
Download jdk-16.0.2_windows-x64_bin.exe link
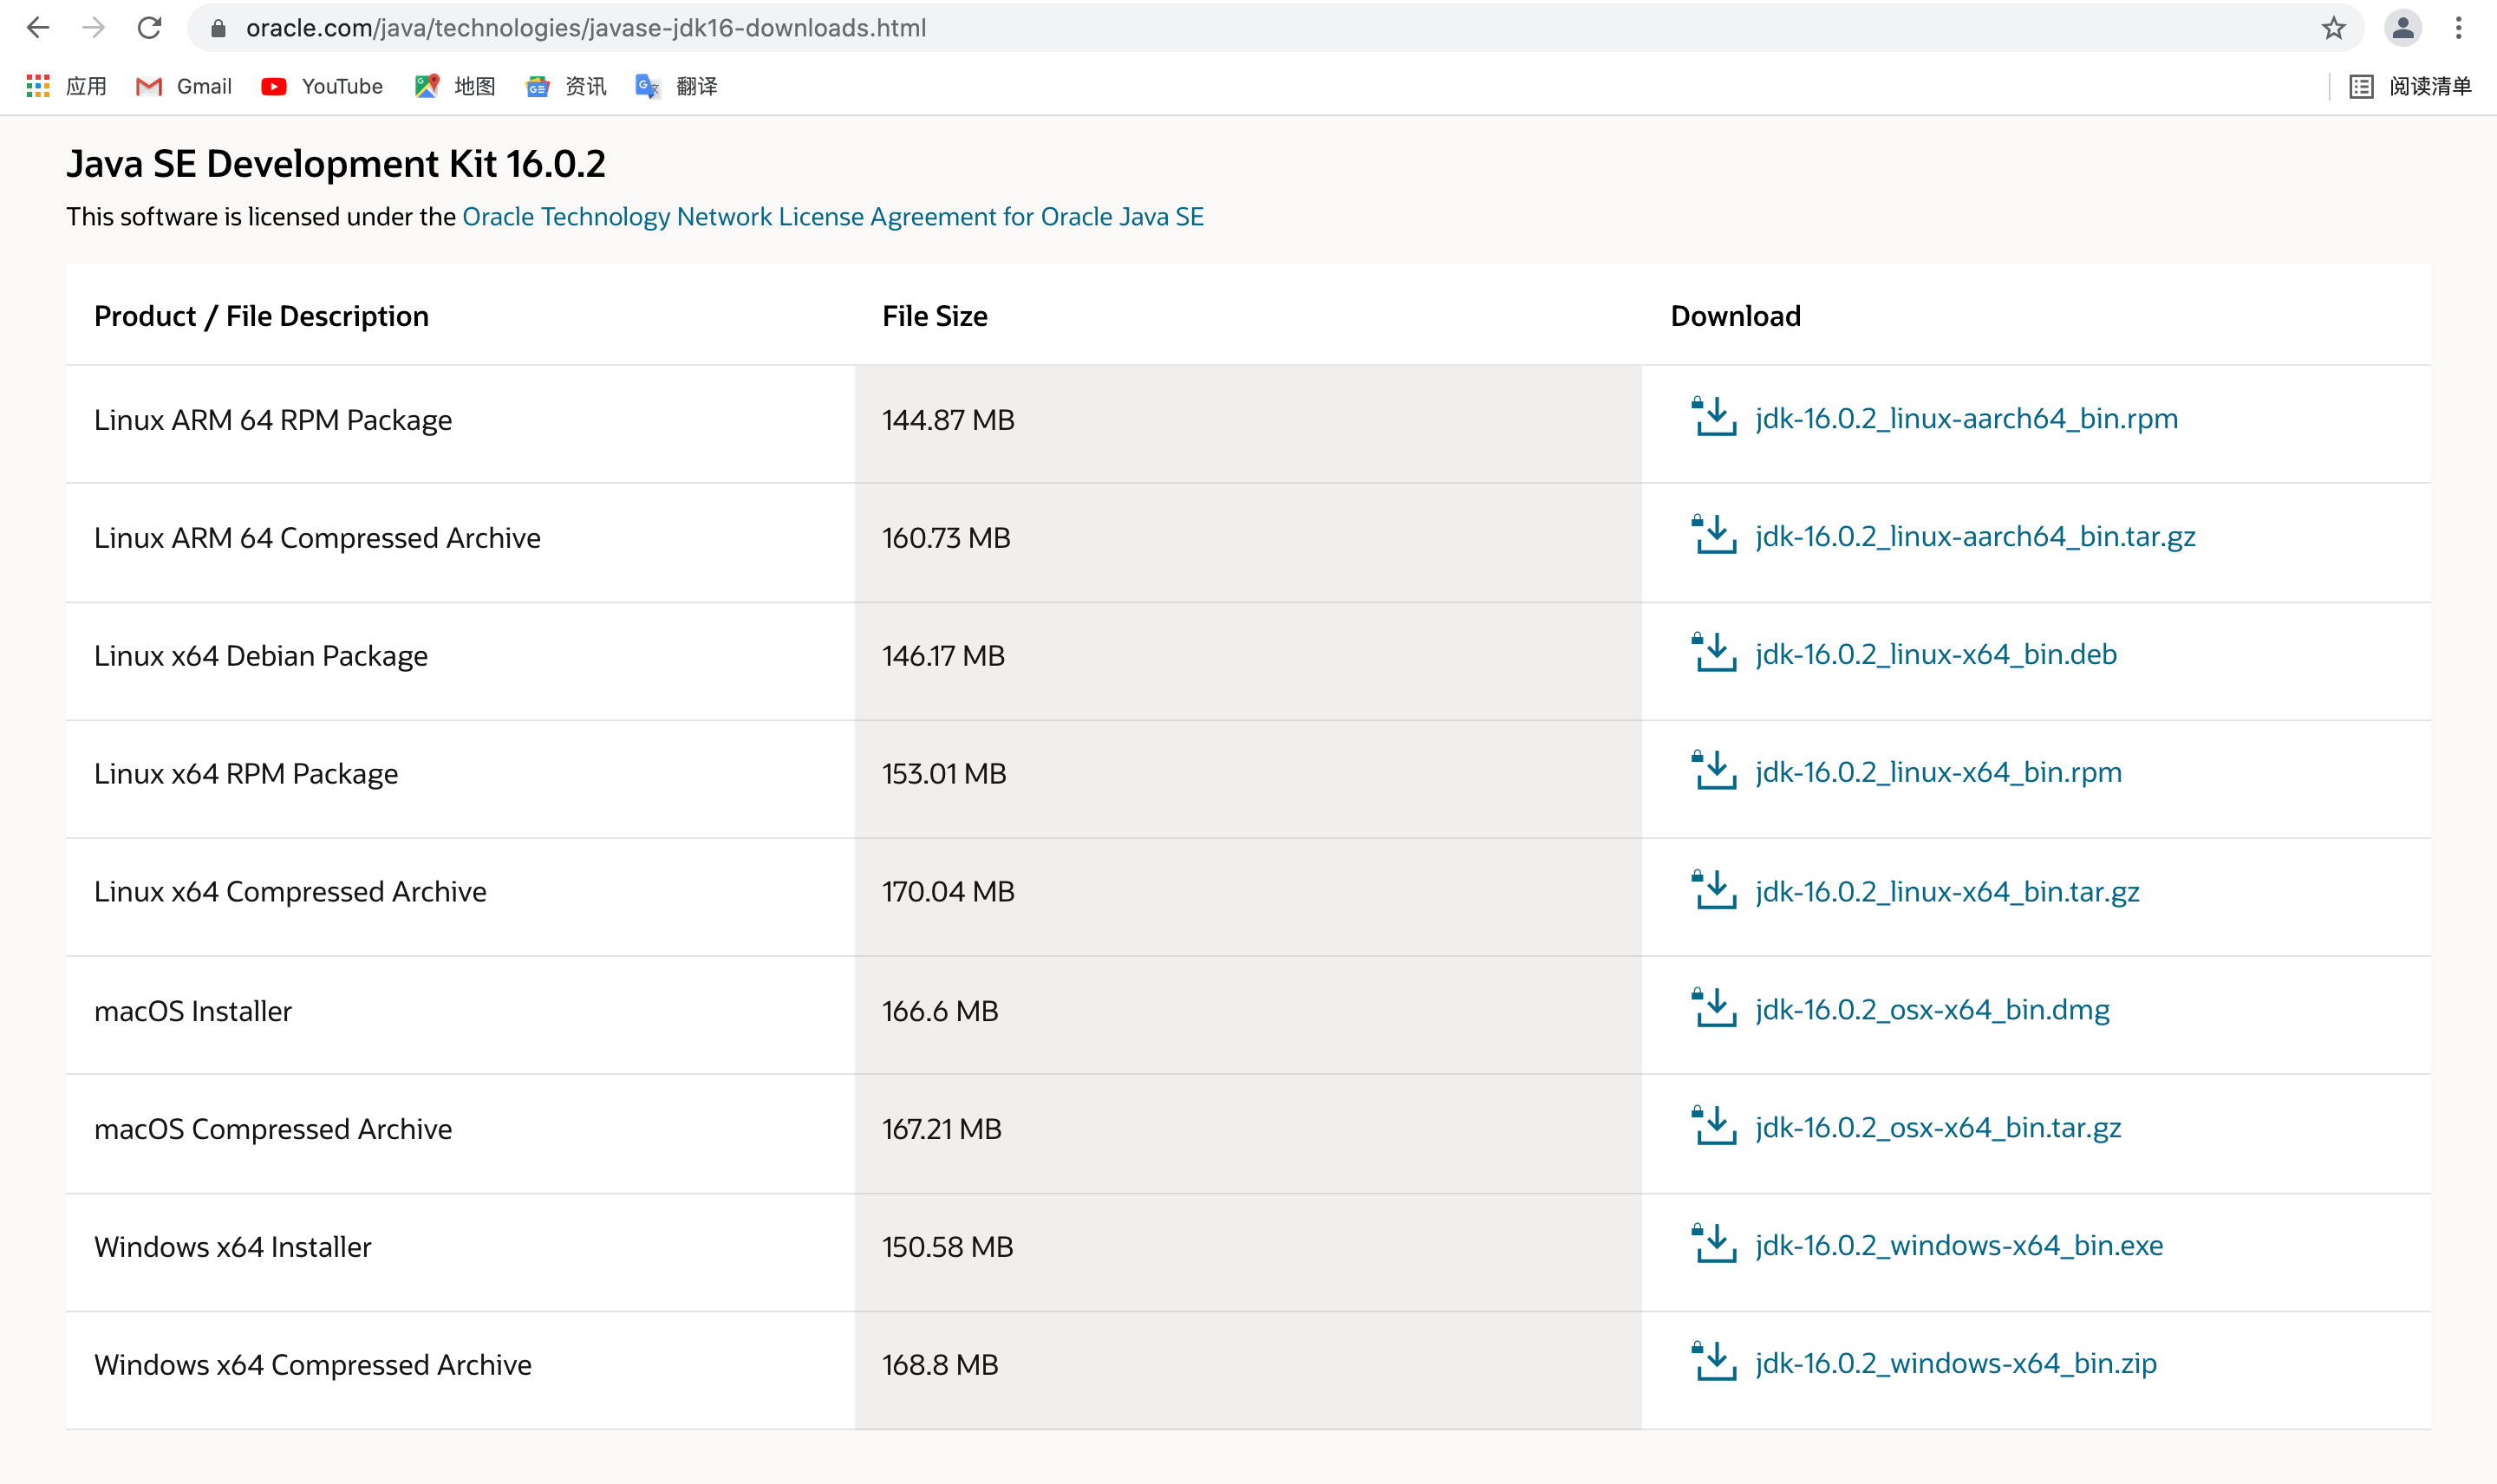click(x=1959, y=1245)
